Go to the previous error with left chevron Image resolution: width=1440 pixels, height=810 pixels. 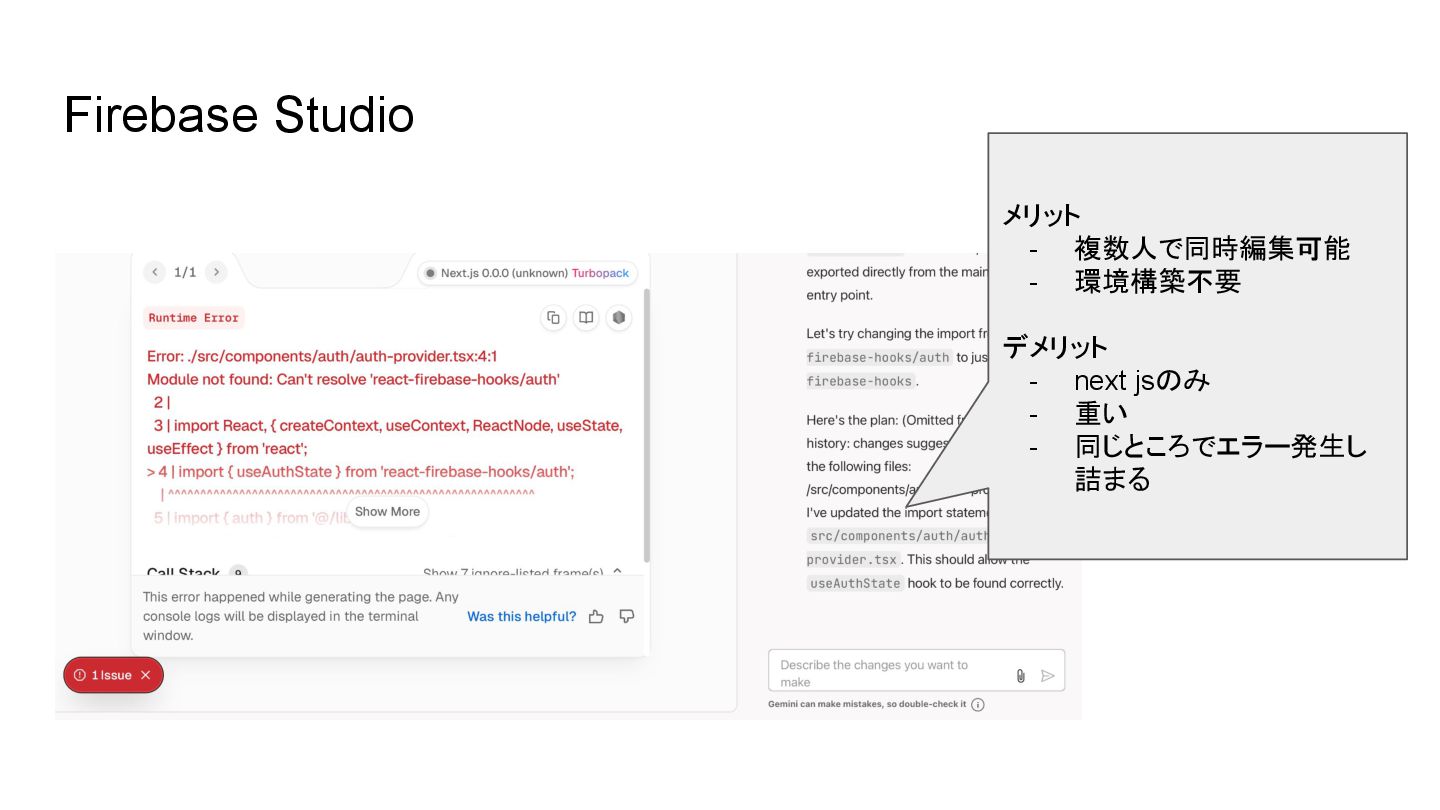tap(154, 272)
